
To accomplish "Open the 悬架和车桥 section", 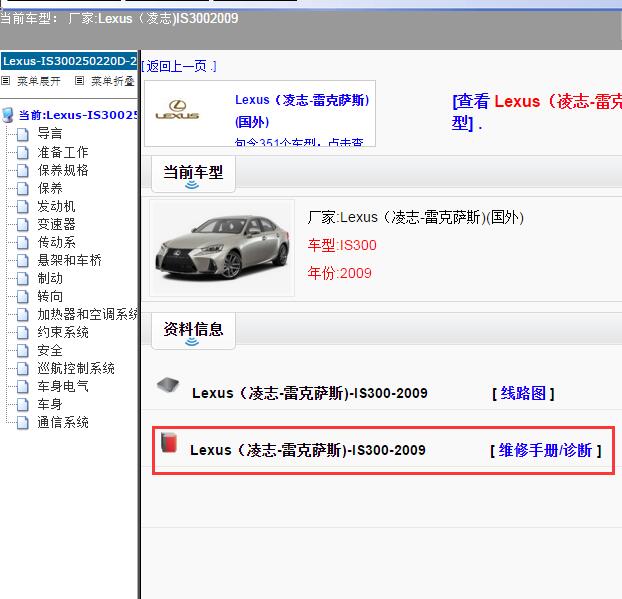I will coord(69,260).
